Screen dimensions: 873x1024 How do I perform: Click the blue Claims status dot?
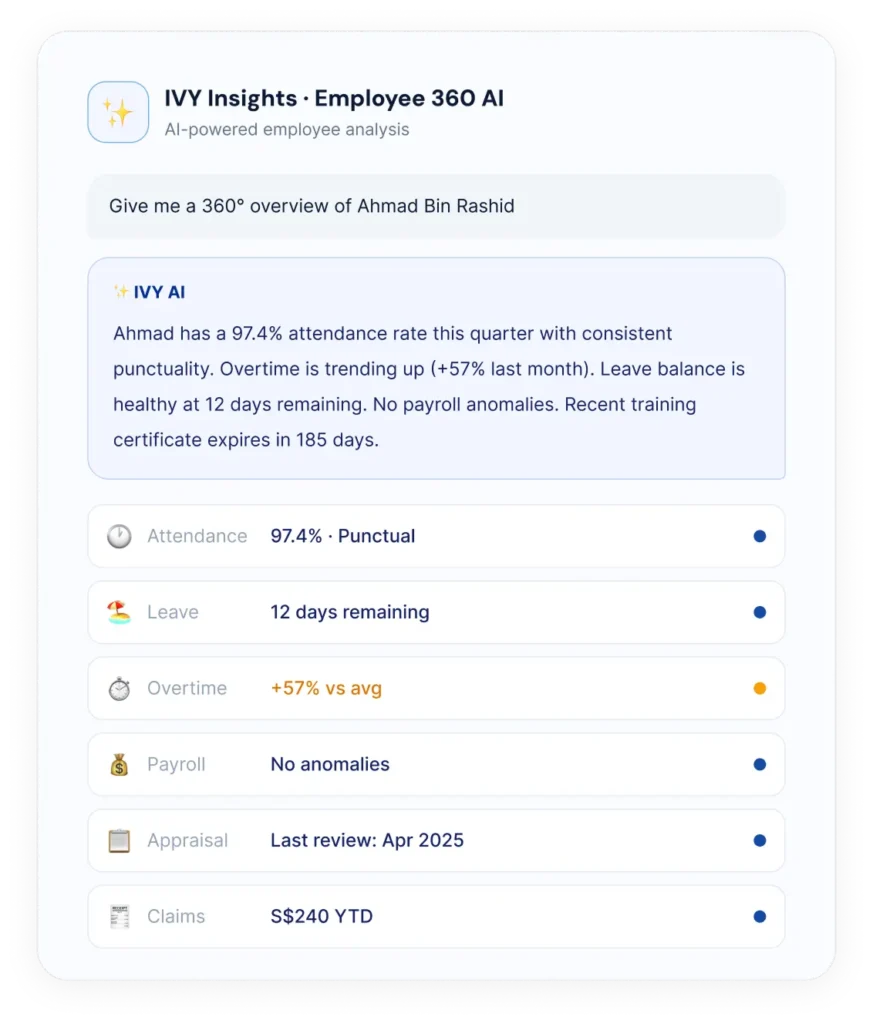tap(759, 917)
